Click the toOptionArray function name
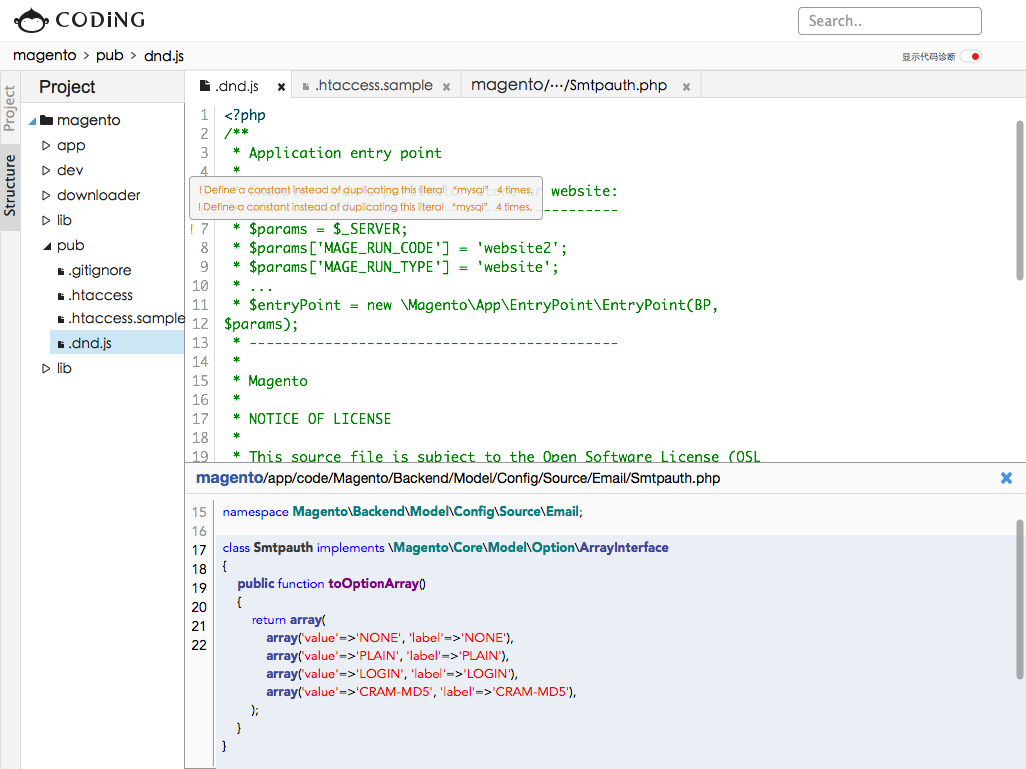This screenshot has width=1026, height=769. (373, 584)
